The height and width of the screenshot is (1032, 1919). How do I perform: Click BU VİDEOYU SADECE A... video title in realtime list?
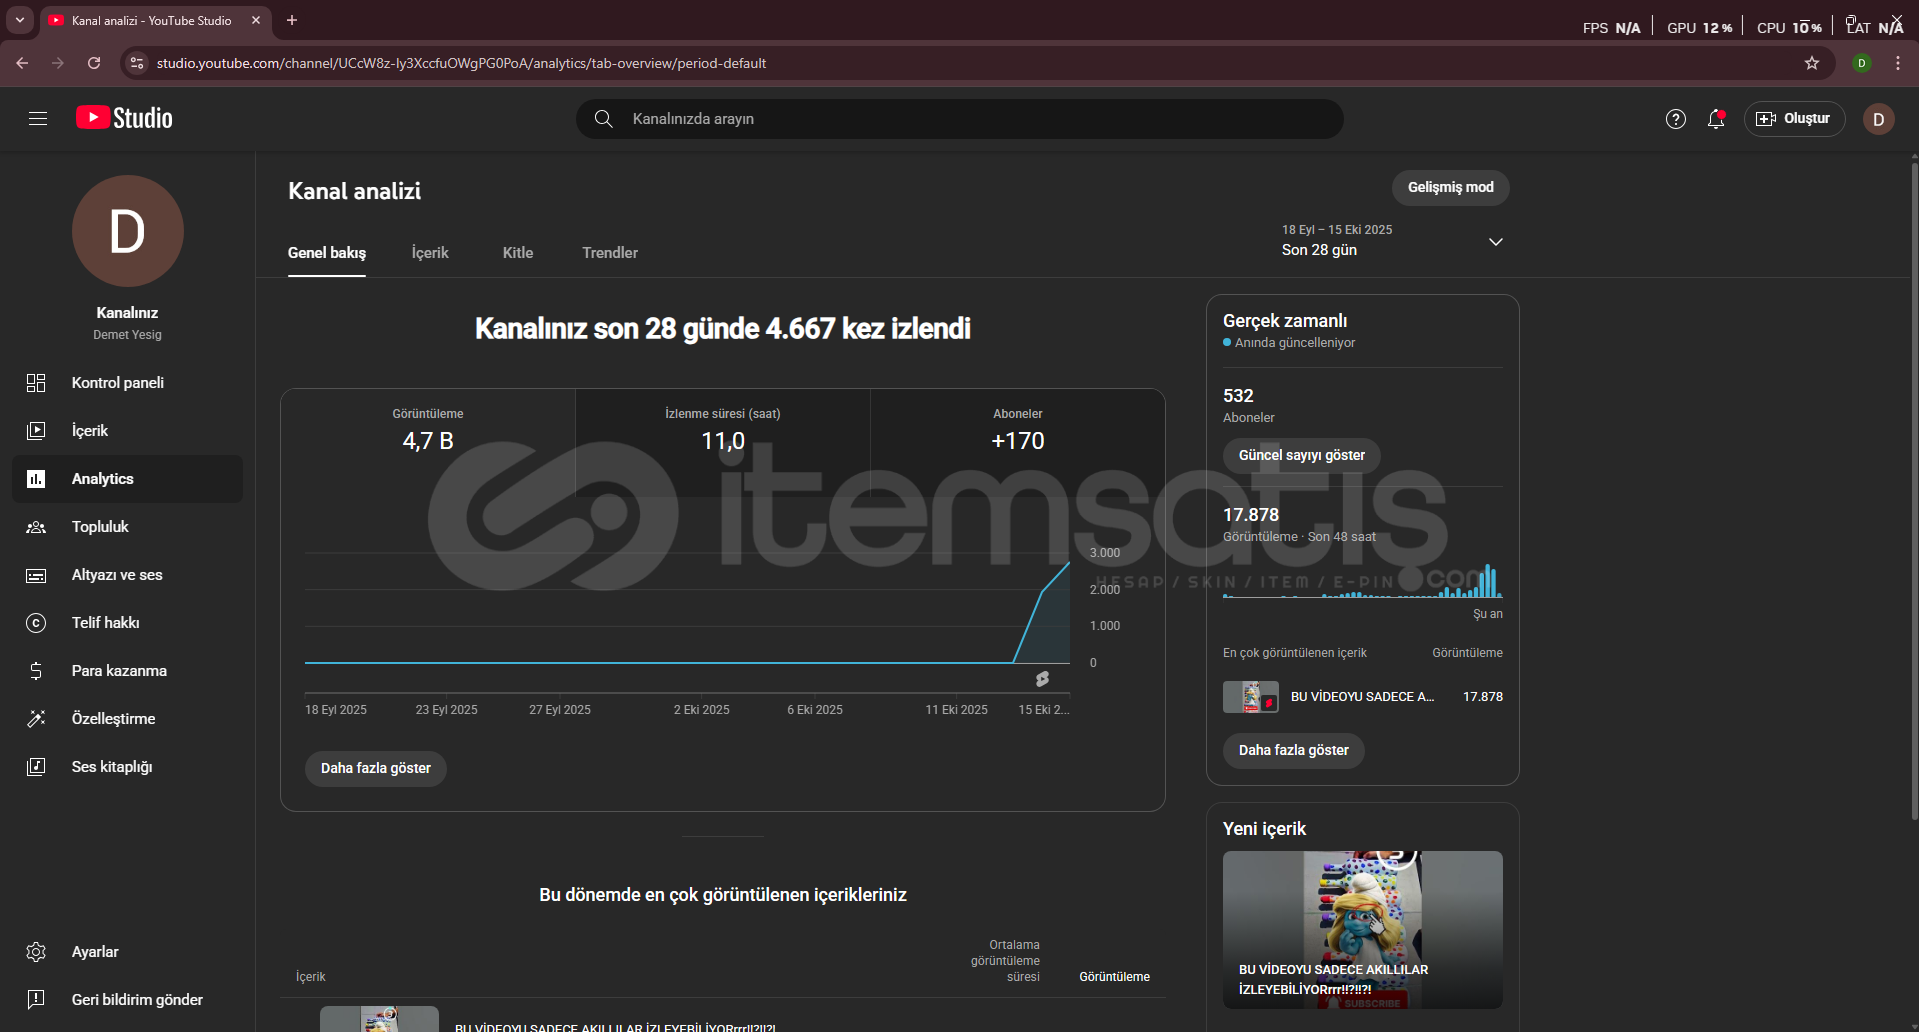[1362, 697]
